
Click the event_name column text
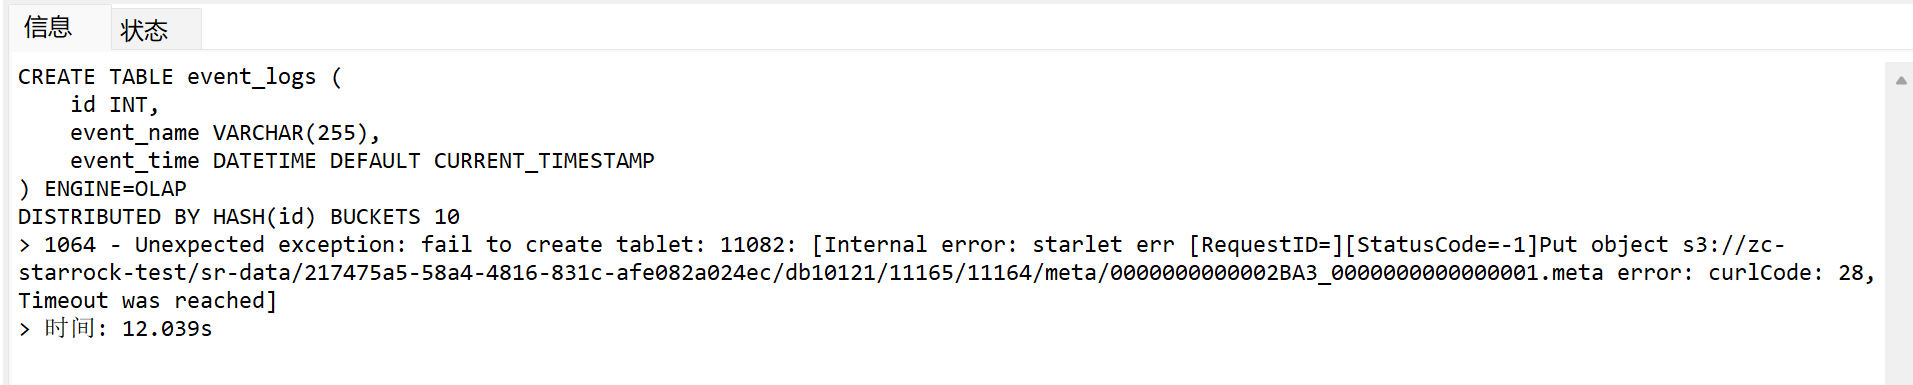coord(134,133)
